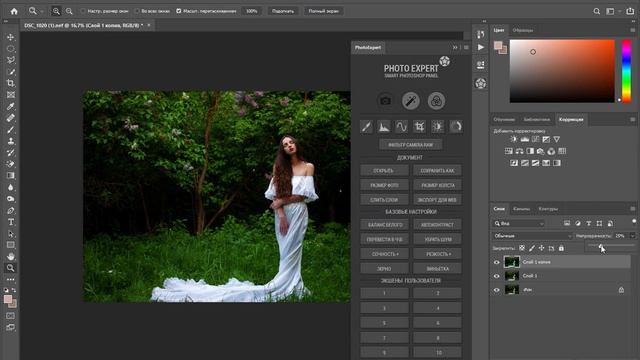640x360 pixels.
Task: Switch to the 'Библиотеки' tab
Action: point(537,120)
